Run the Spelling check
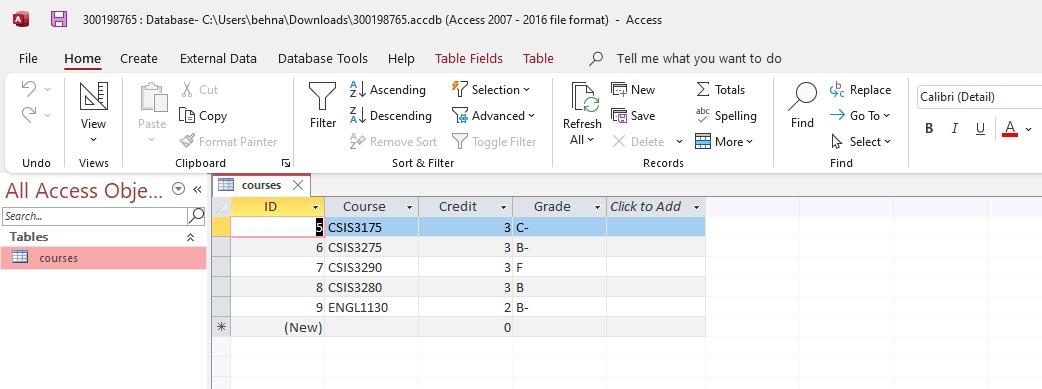Image resolution: width=1042 pixels, height=389 pixels. pyautogui.click(x=726, y=116)
